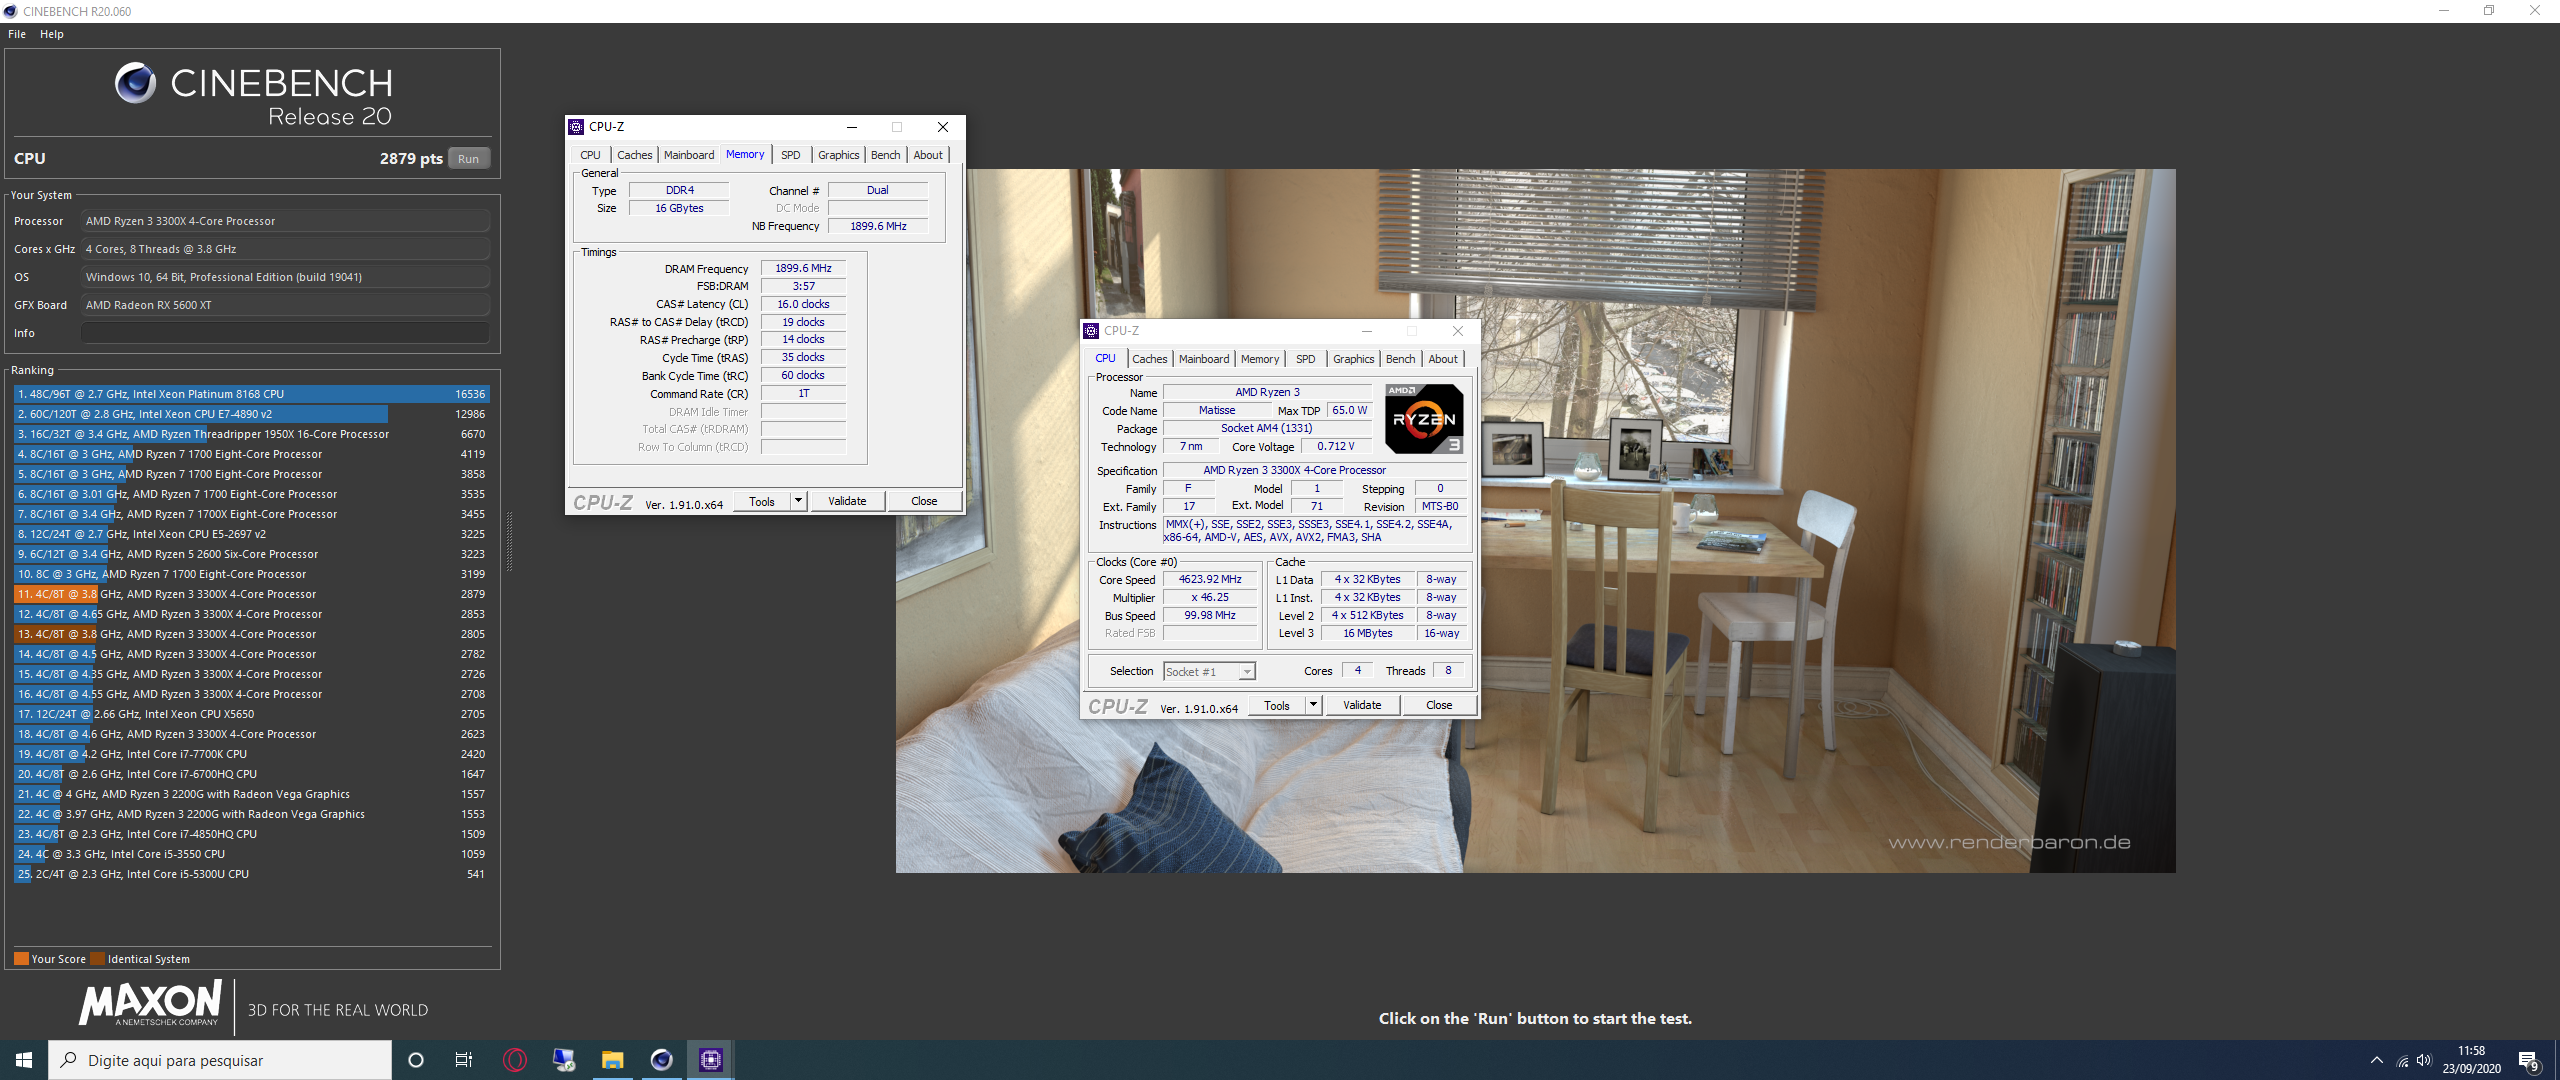Click CPU-Z processor window title bar icon

coord(1091,331)
